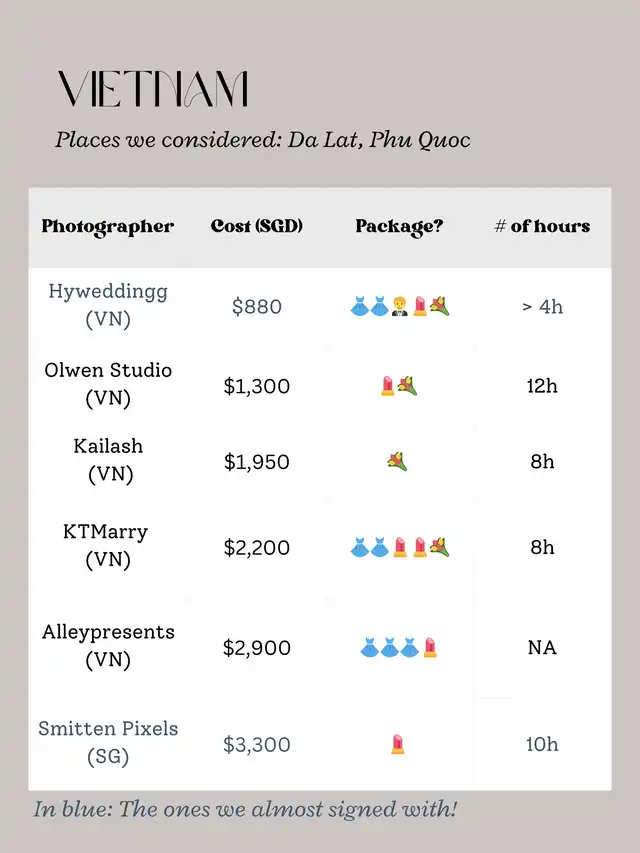The height and width of the screenshot is (853, 640).
Task: Click the bouquet emoji in Kailash row
Action: click(x=397, y=461)
